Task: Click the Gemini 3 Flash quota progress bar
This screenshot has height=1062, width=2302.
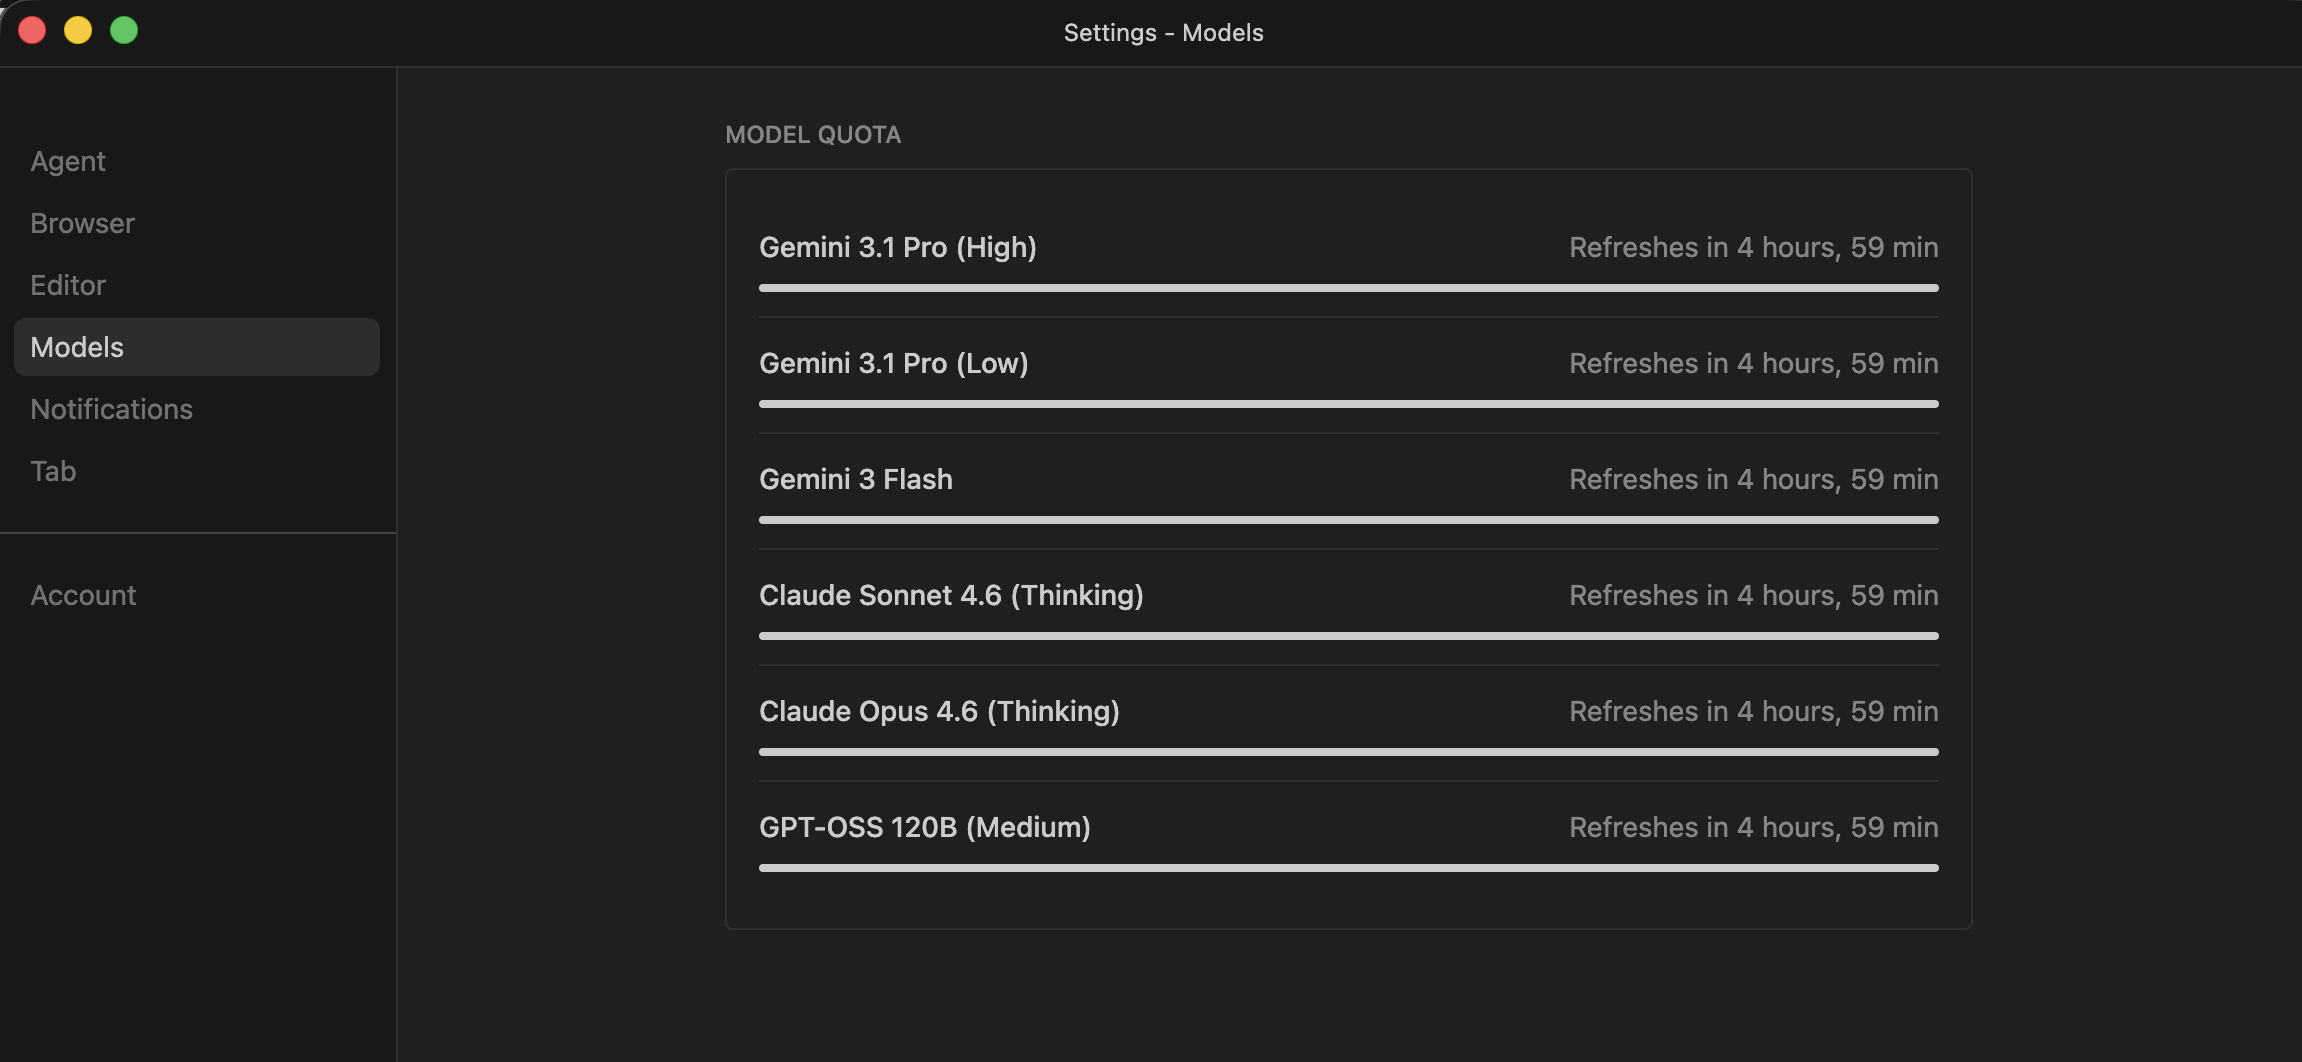Action: click(1348, 520)
